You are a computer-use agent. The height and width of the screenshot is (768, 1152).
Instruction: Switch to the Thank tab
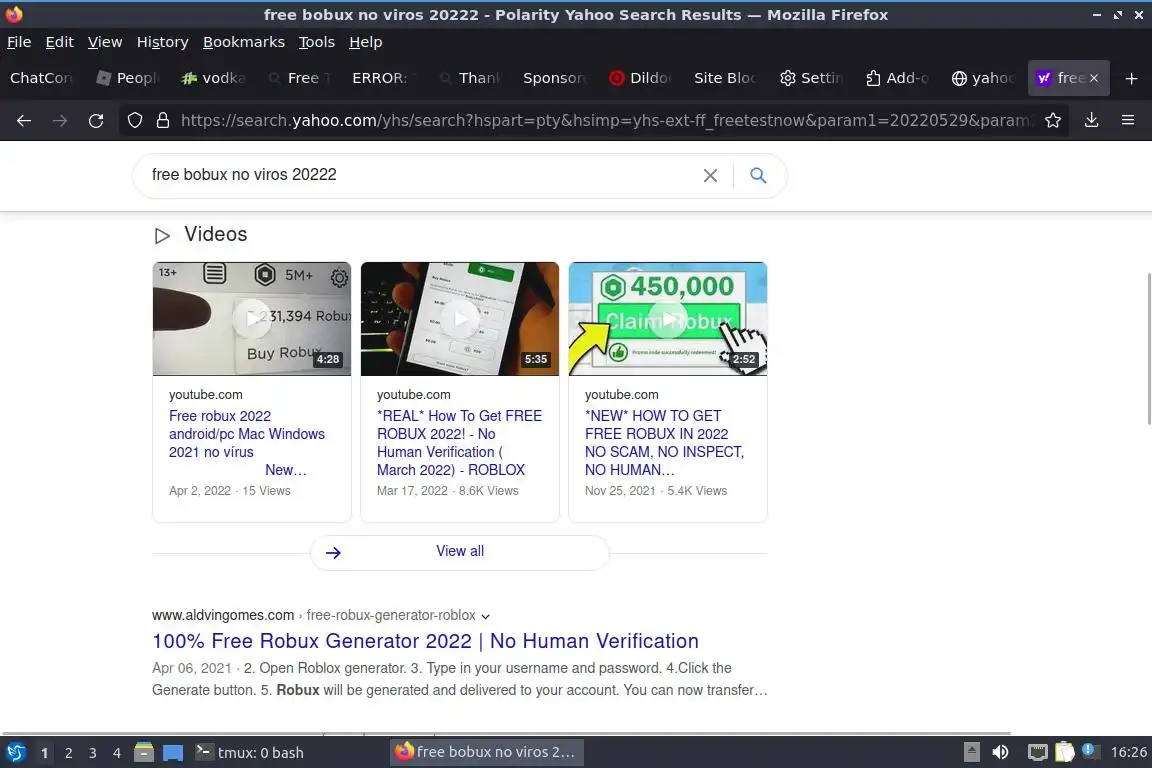471,78
